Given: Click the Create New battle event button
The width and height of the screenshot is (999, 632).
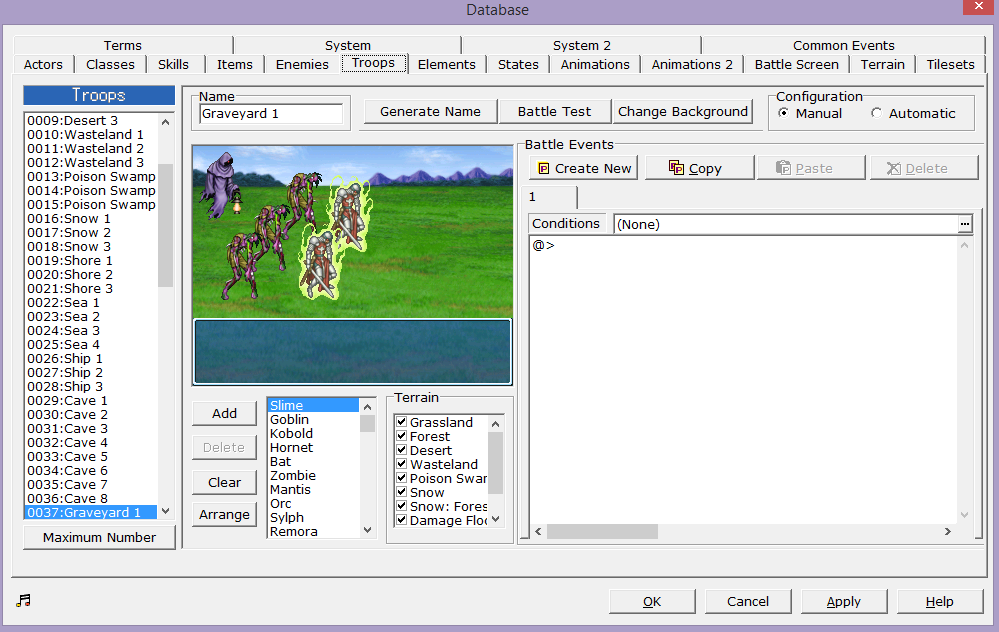Looking at the screenshot, I should (584, 168).
